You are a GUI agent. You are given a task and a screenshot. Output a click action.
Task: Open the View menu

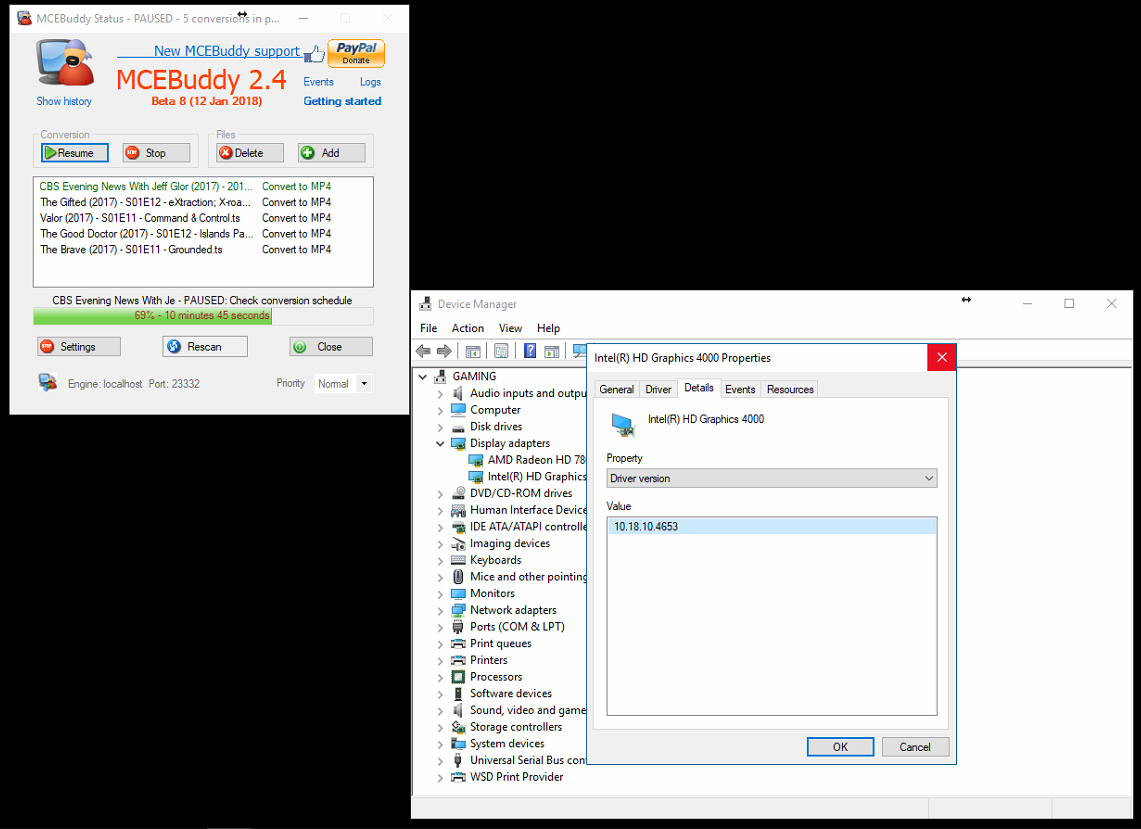tap(510, 328)
